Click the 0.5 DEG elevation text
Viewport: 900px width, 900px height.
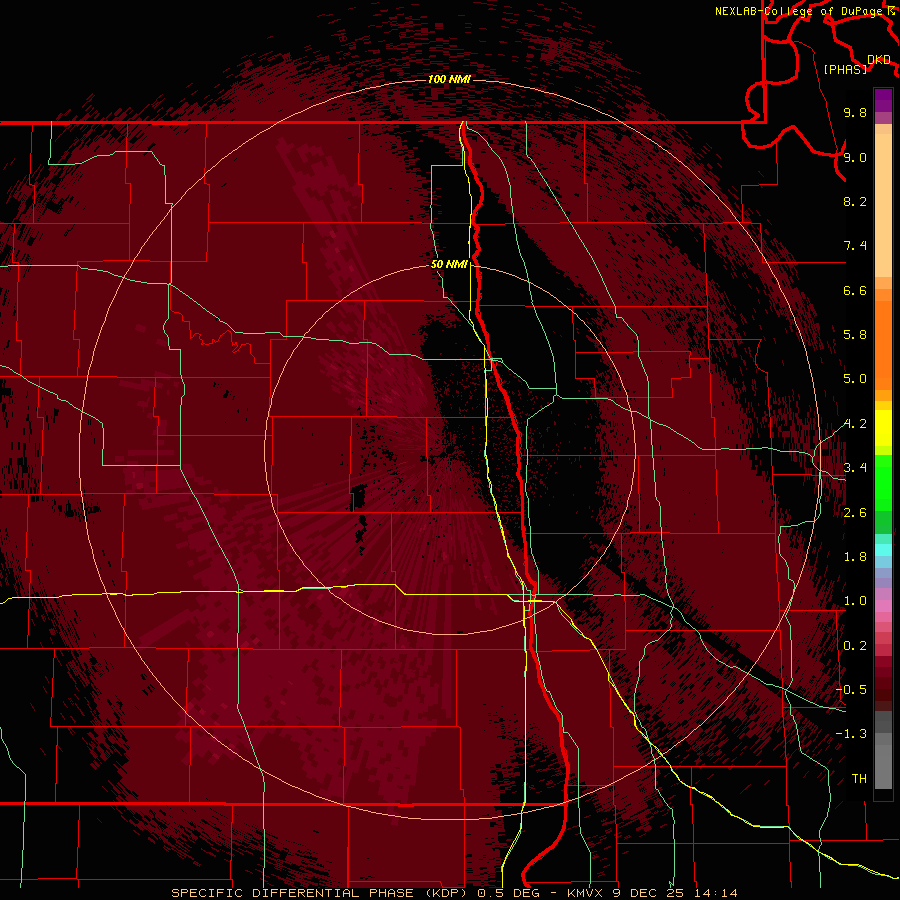pos(509,893)
